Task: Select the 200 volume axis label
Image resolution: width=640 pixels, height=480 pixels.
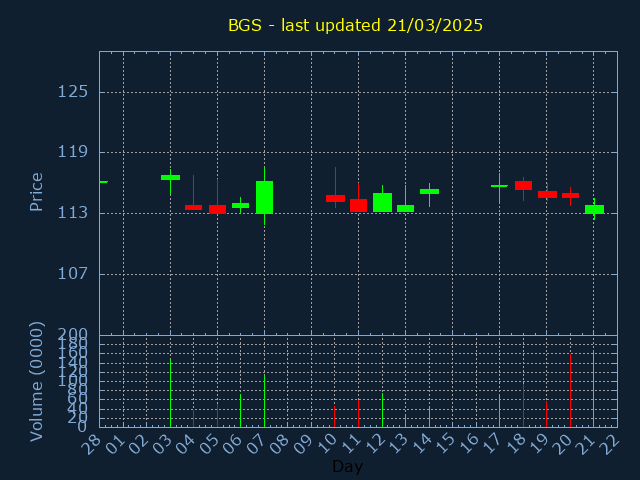Action: [73, 334]
